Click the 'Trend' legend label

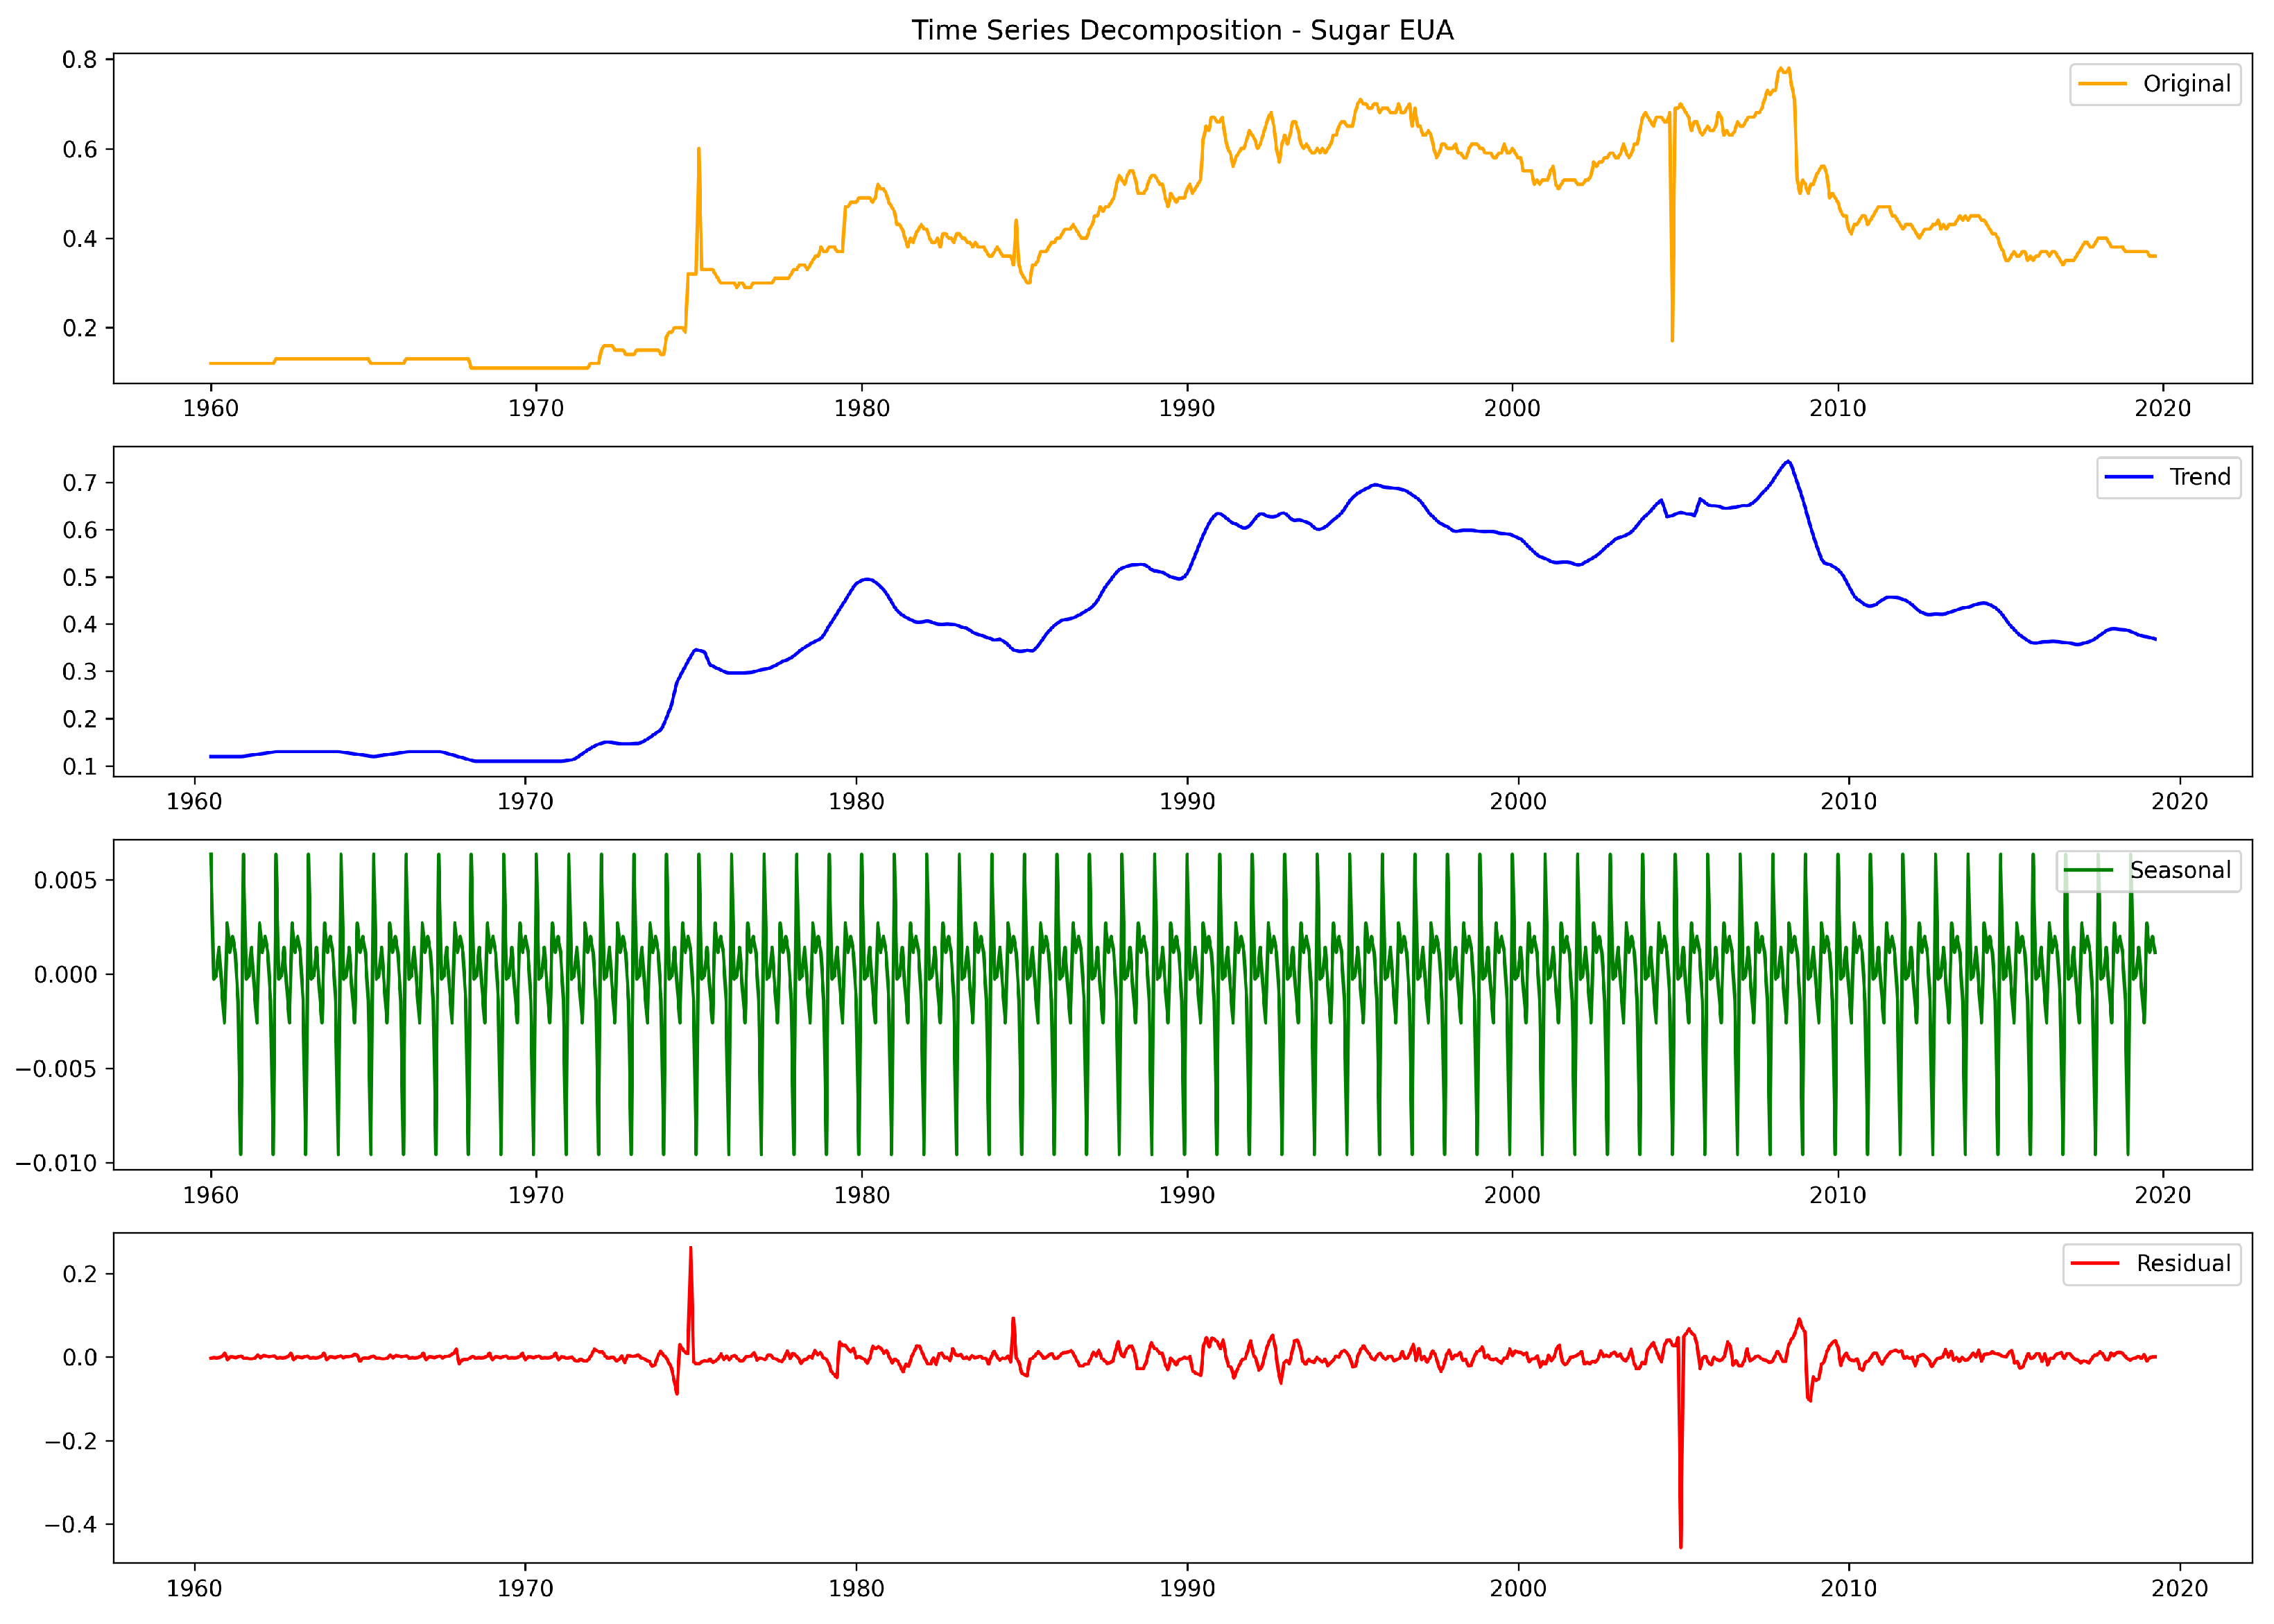2199,477
